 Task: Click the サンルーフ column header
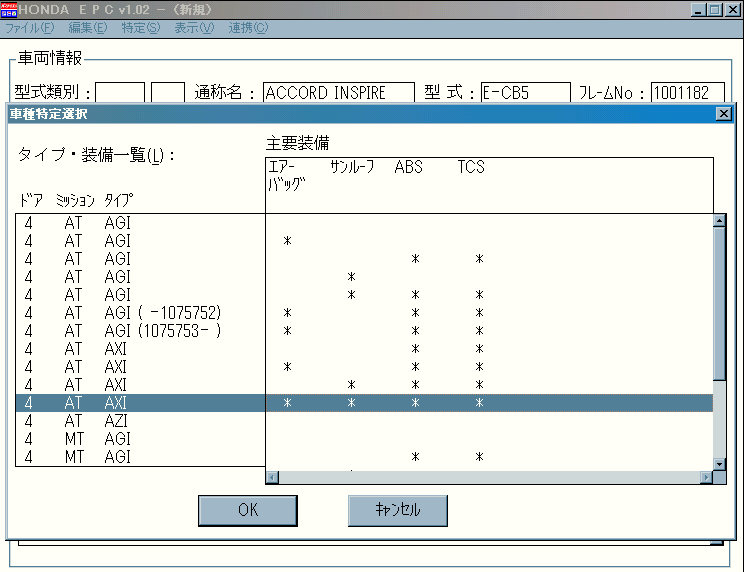(x=352, y=167)
